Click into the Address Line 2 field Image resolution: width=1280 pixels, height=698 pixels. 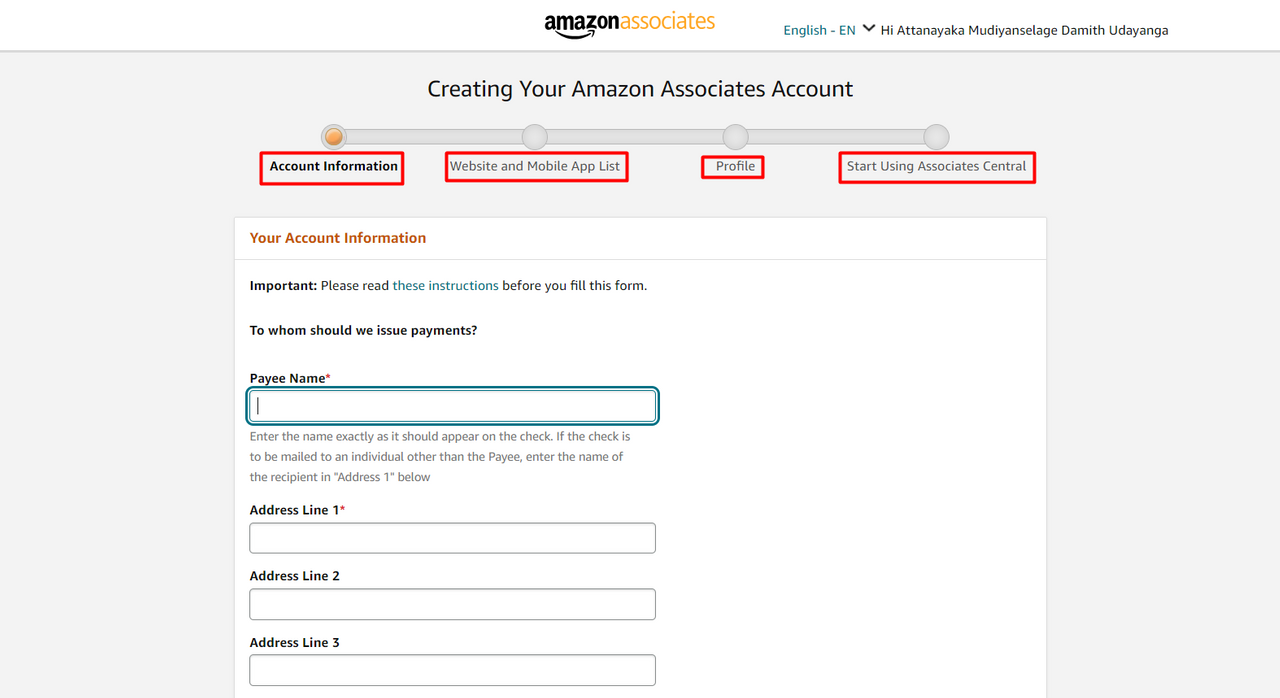pyautogui.click(x=453, y=604)
